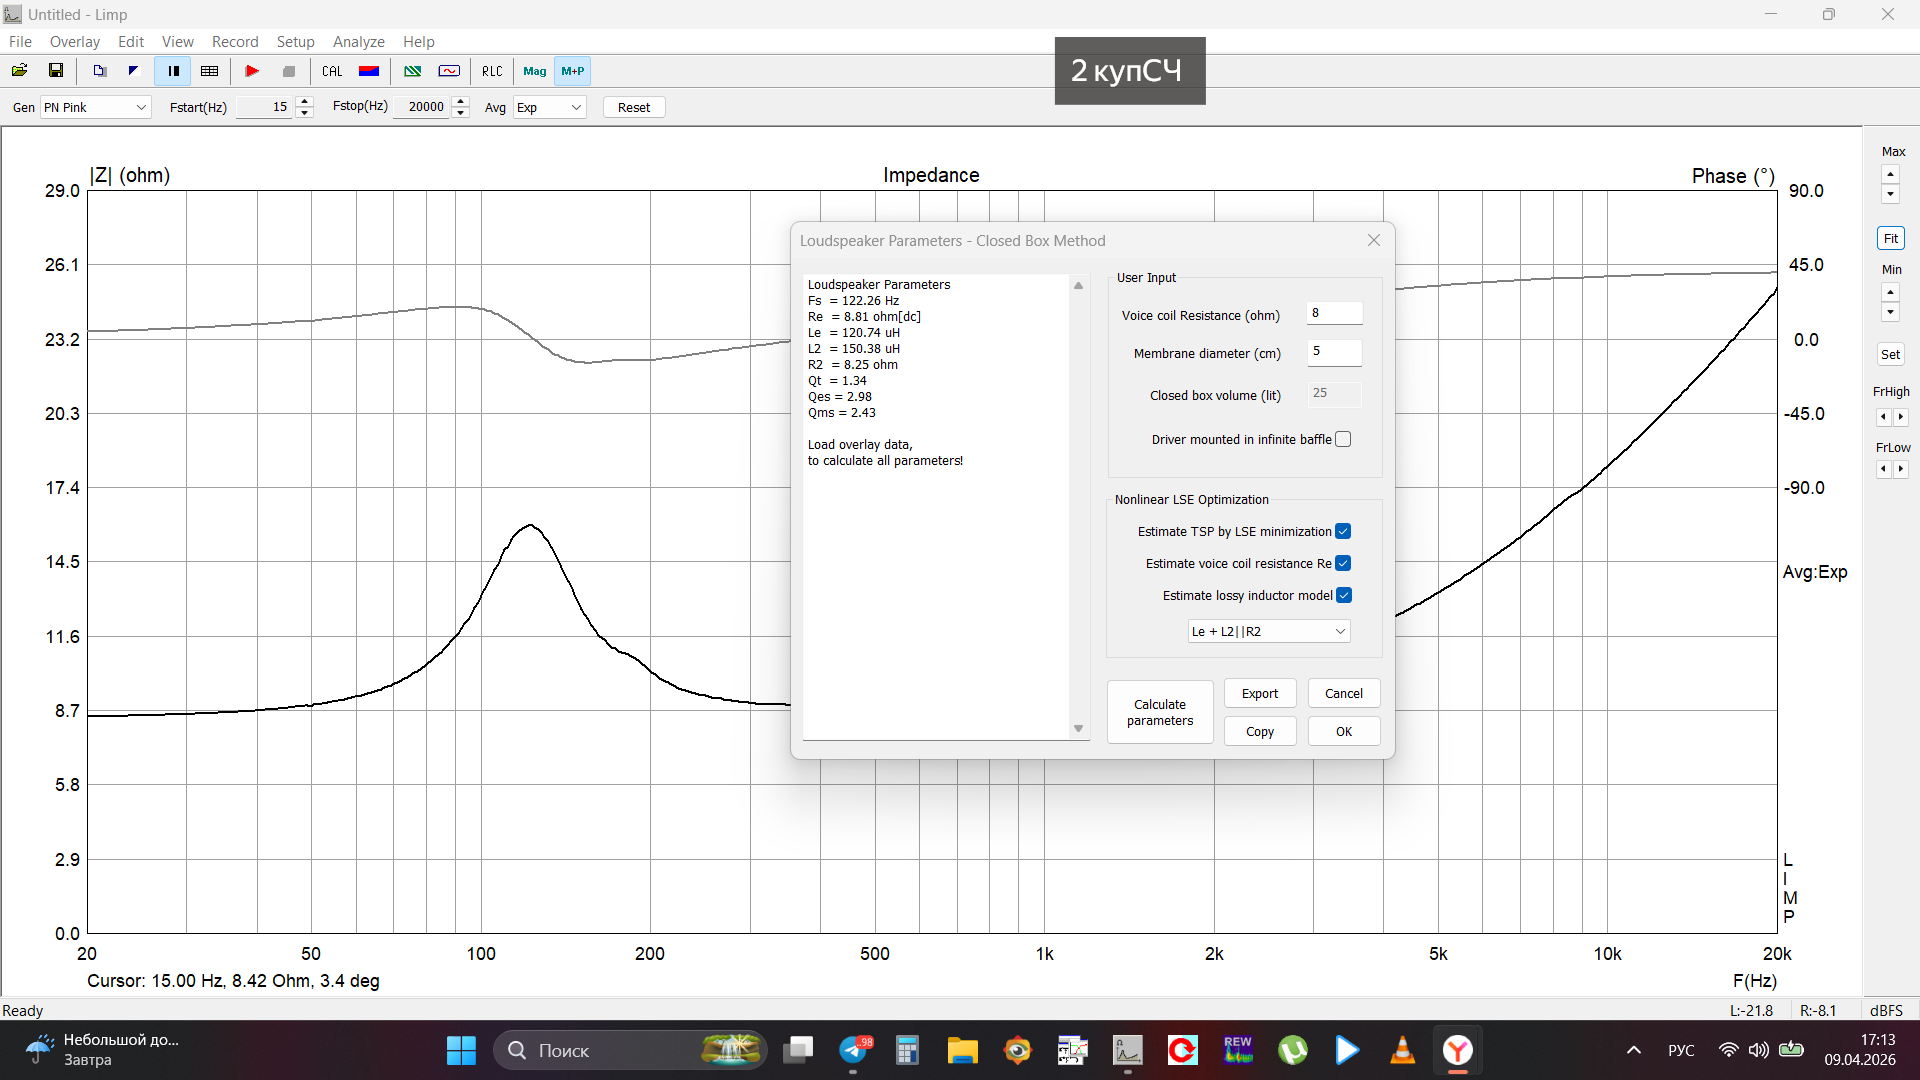
Task: Click the save floppy disk icon
Action: [56, 71]
